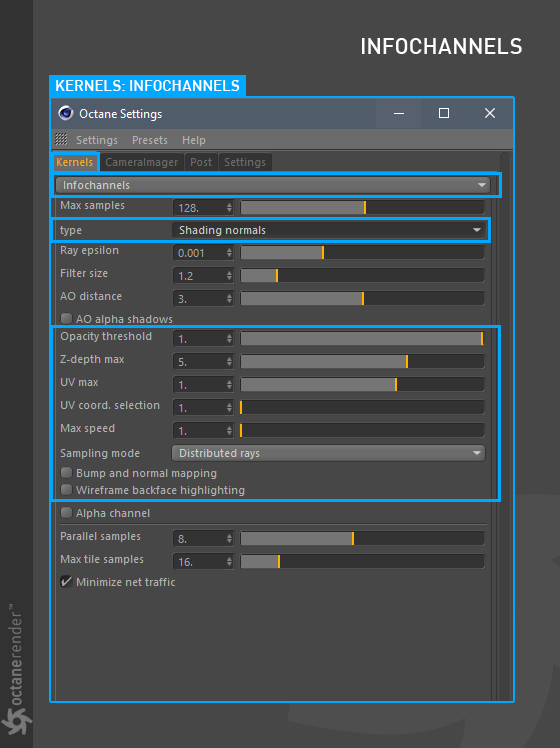Screen dimensions: 560x748
Task: Maximize the Octane Settings window
Action: pos(444,114)
